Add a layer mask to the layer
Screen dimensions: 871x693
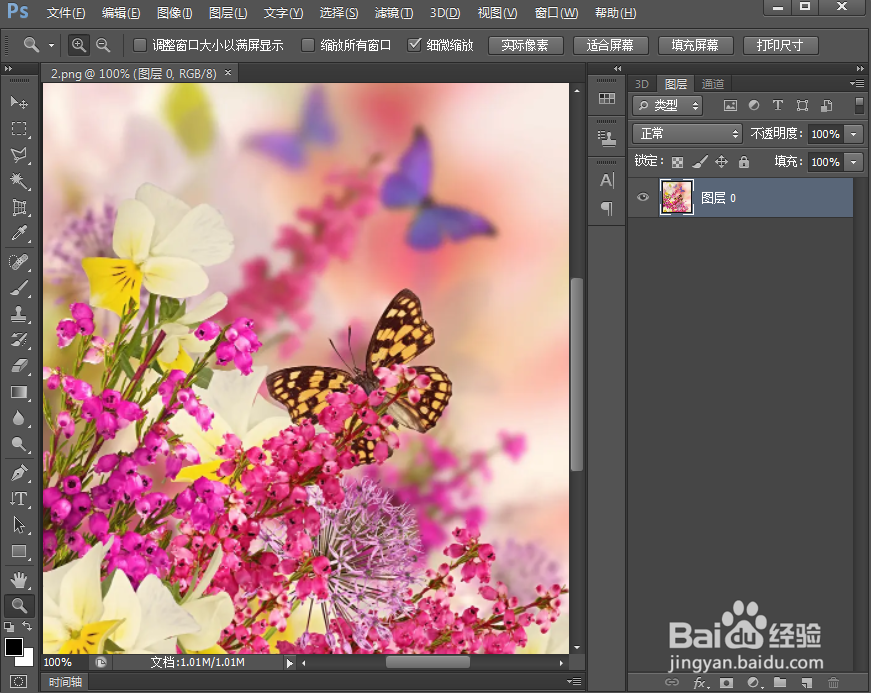(x=727, y=682)
